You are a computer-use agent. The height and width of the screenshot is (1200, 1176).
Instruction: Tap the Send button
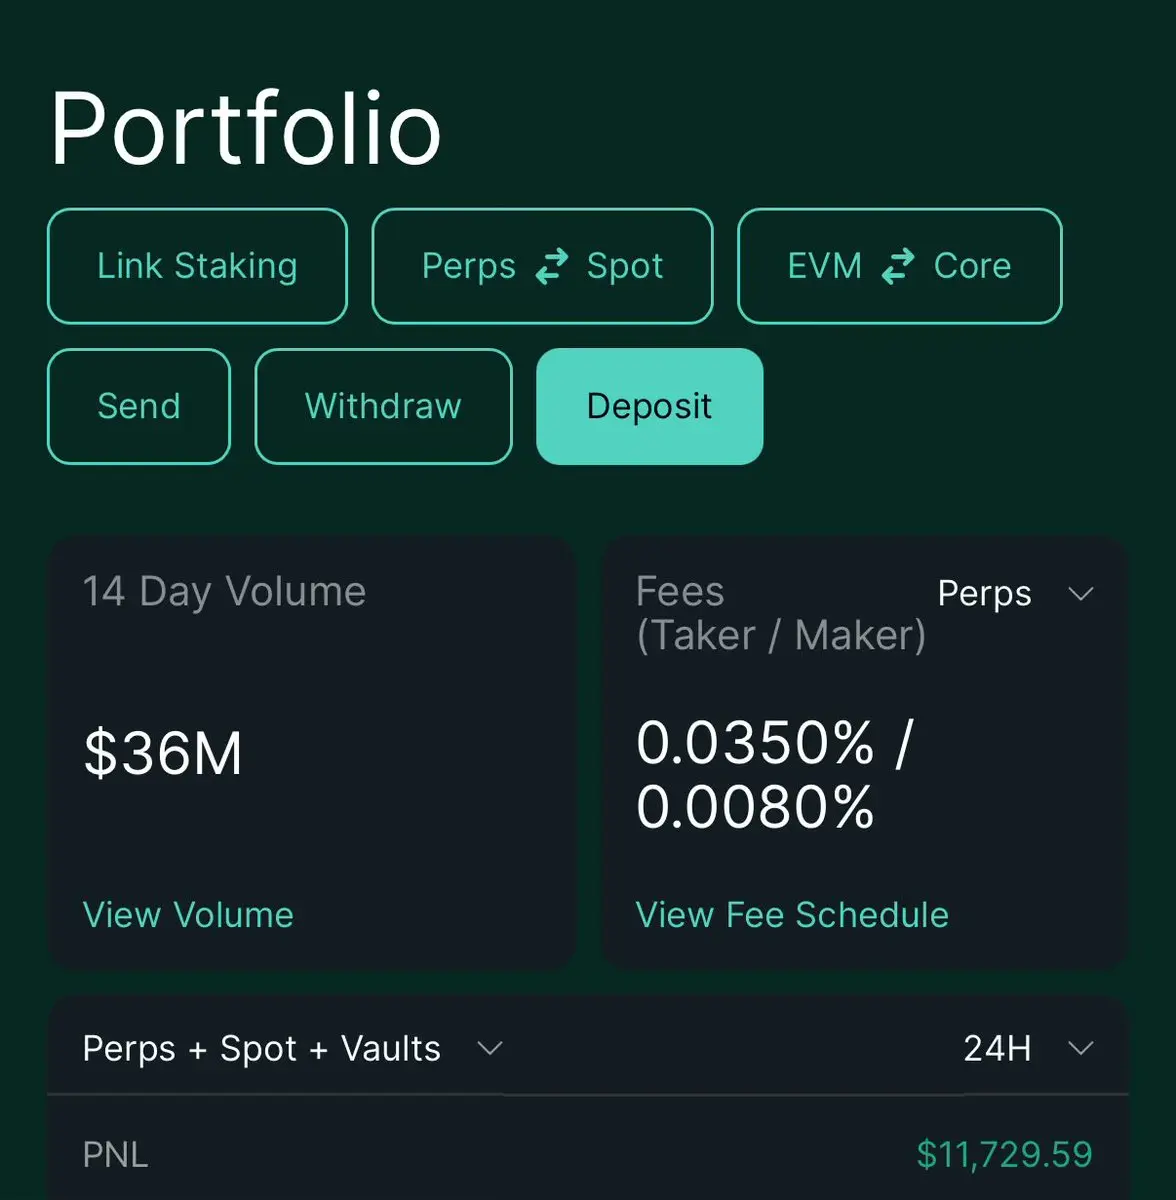tap(139, 406)
